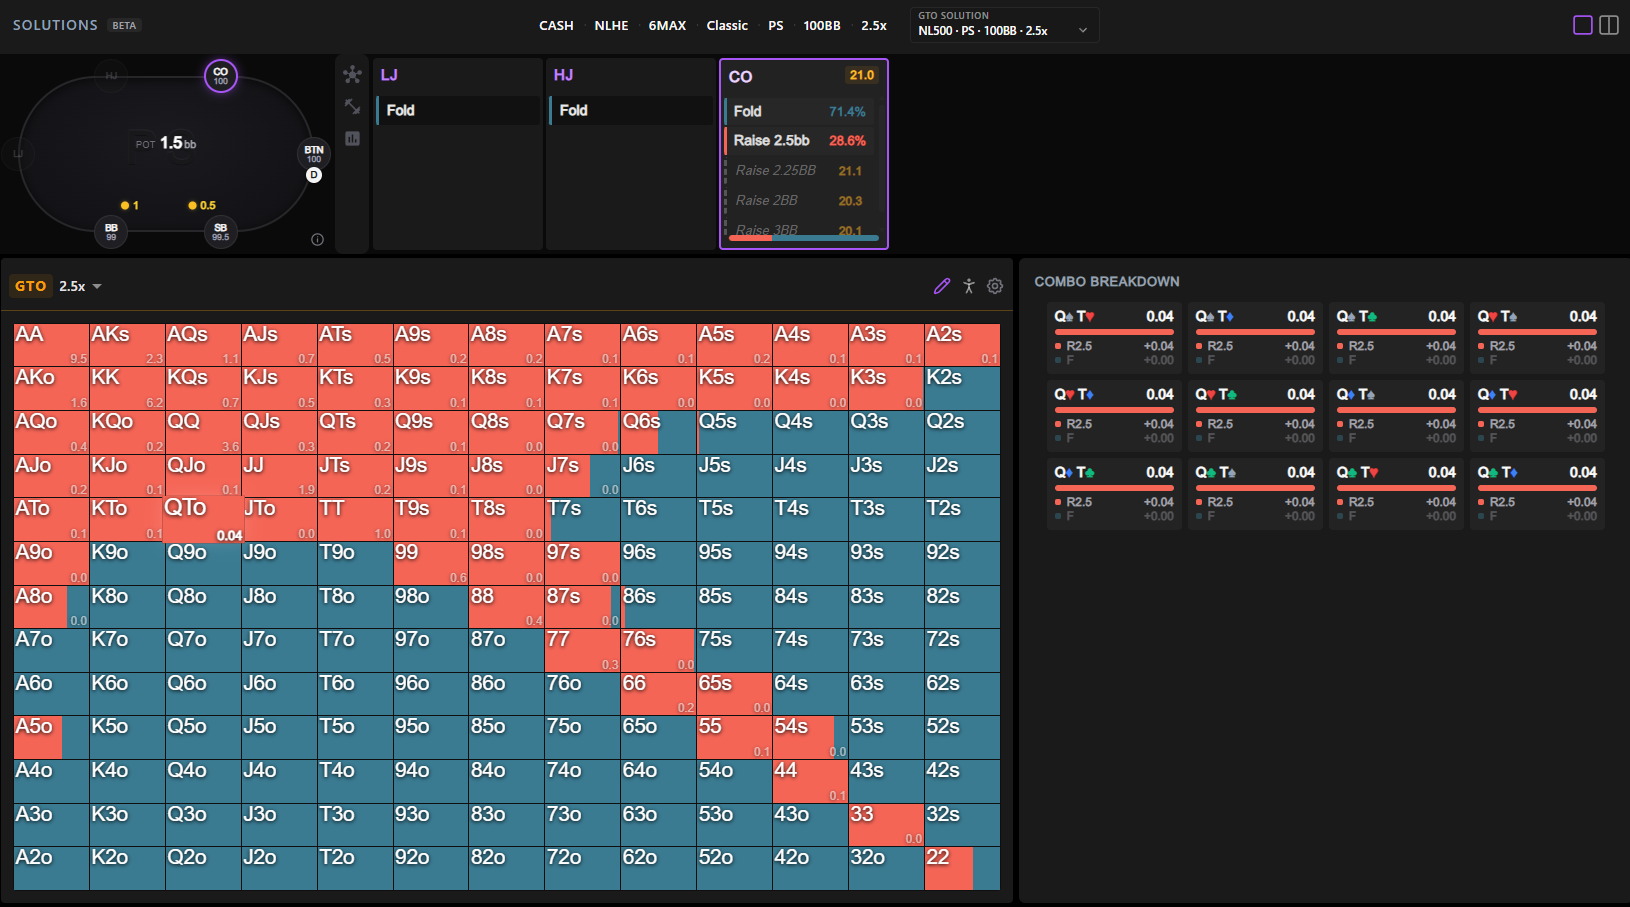This screenshot has height=907, width=1630.
Task: Click NLHE in the top bar
Action: [611, 26]
